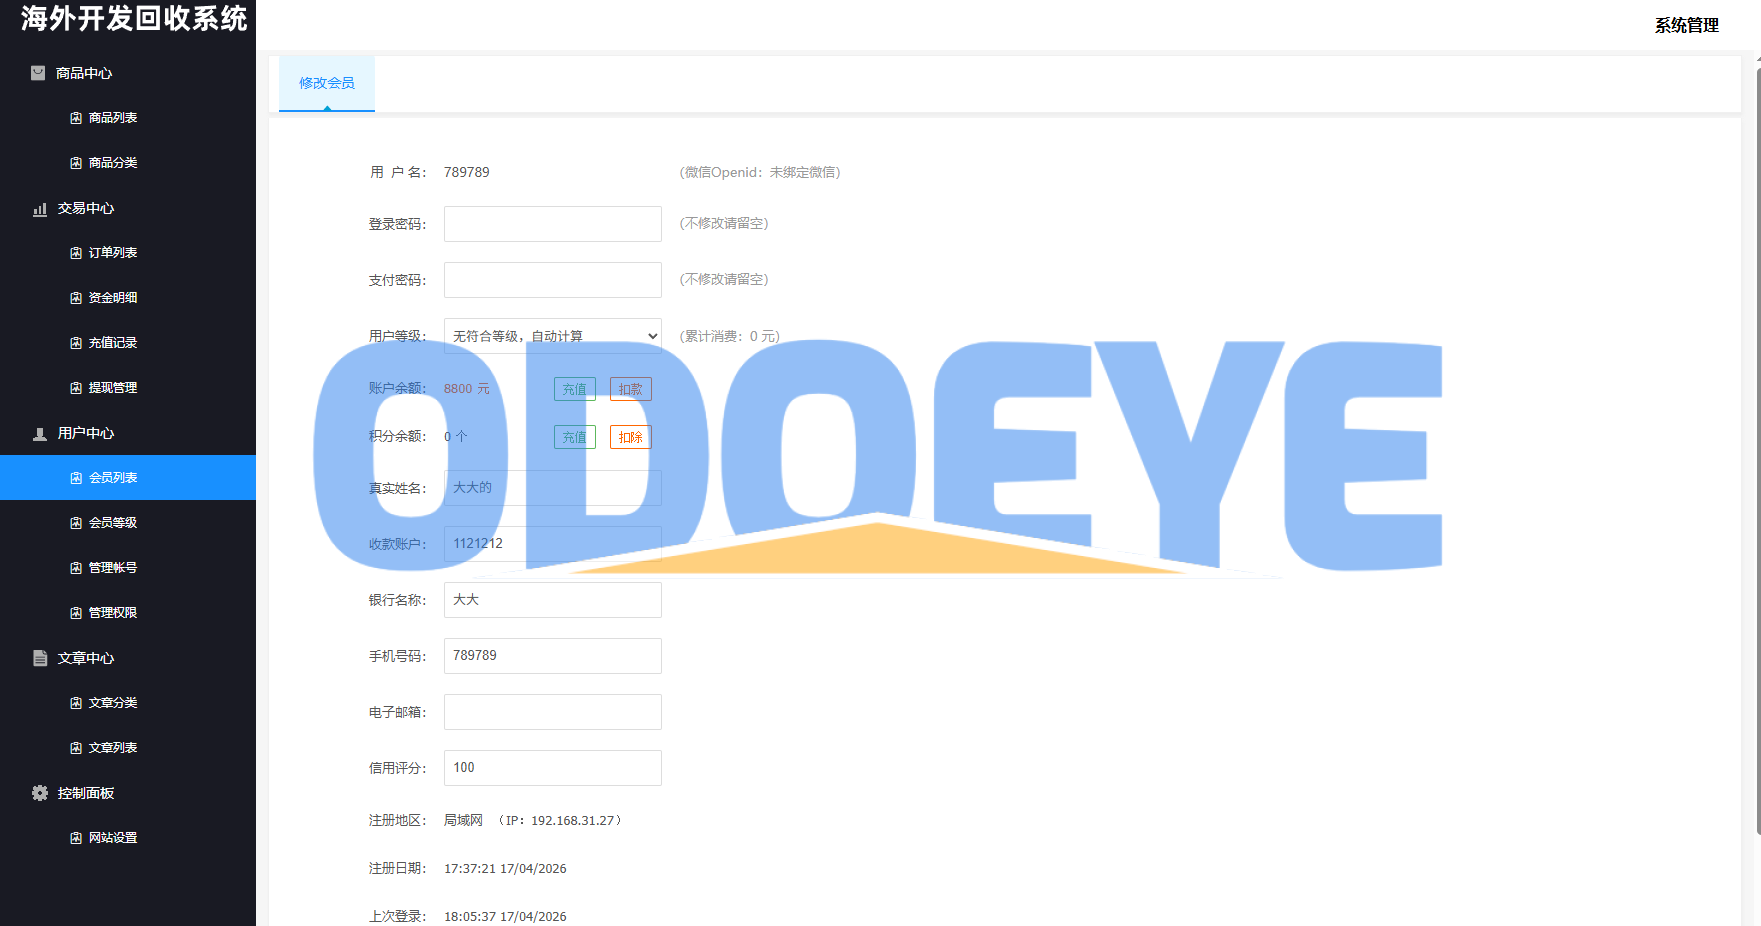Click the 电子邮箱 input field
This screenshot has width=1761, height=926.
pyautogui.click(x=553, y=712)
